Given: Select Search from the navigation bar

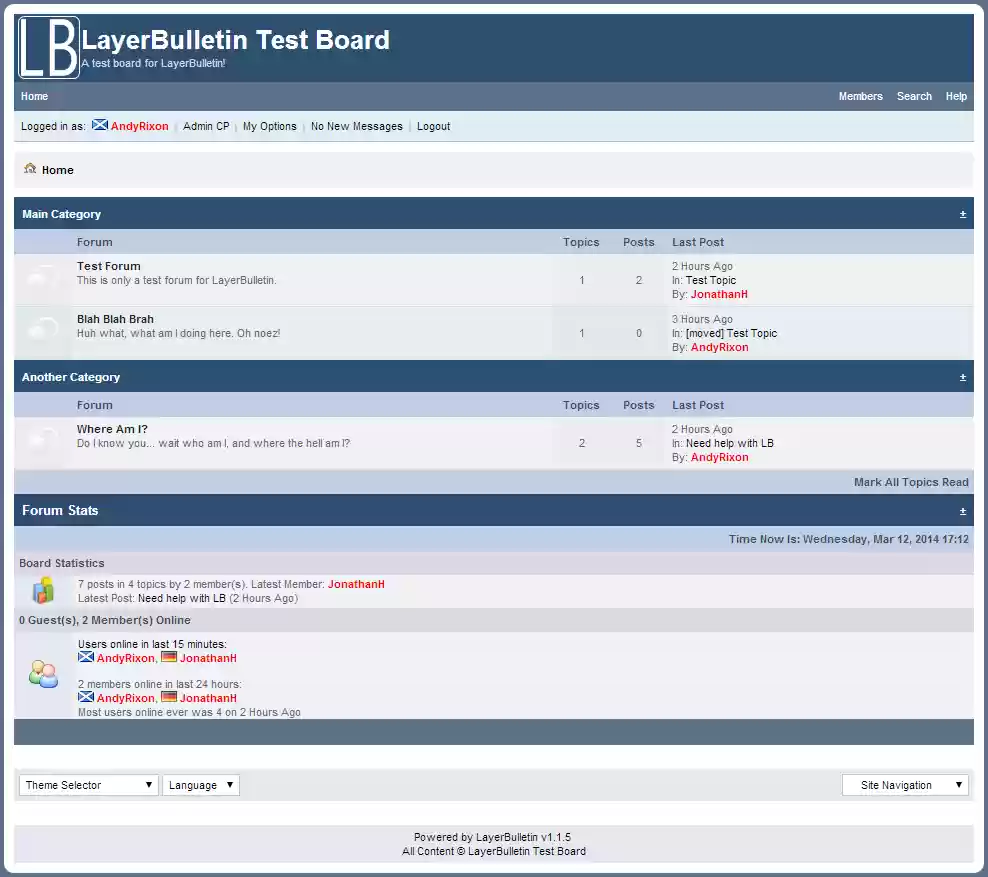Looking at the screenshot, I should pos(914,96).
